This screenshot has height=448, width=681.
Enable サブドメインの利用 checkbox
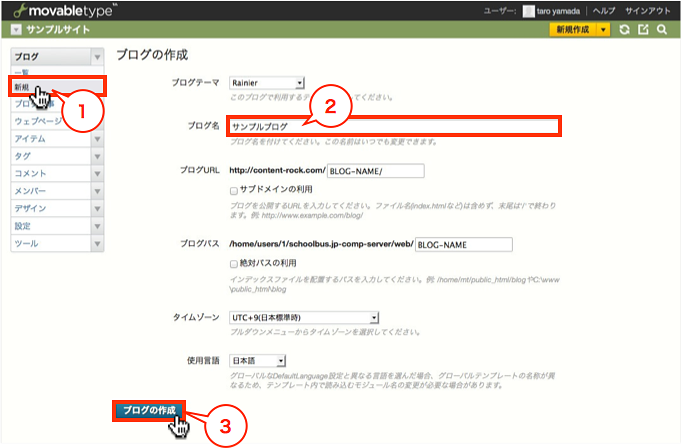coord(234,190)
